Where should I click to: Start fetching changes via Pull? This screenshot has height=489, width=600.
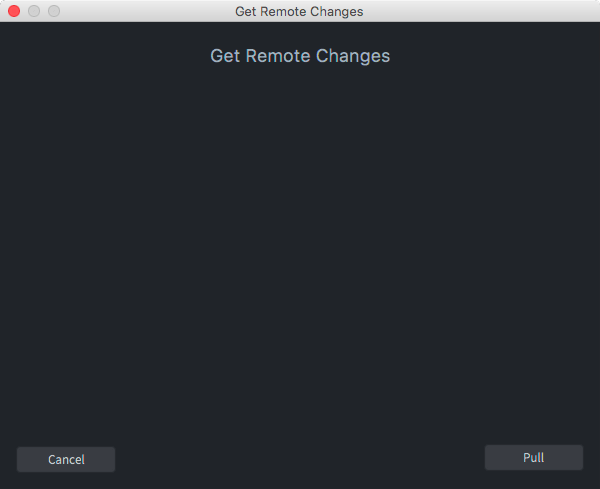(533, 457)
